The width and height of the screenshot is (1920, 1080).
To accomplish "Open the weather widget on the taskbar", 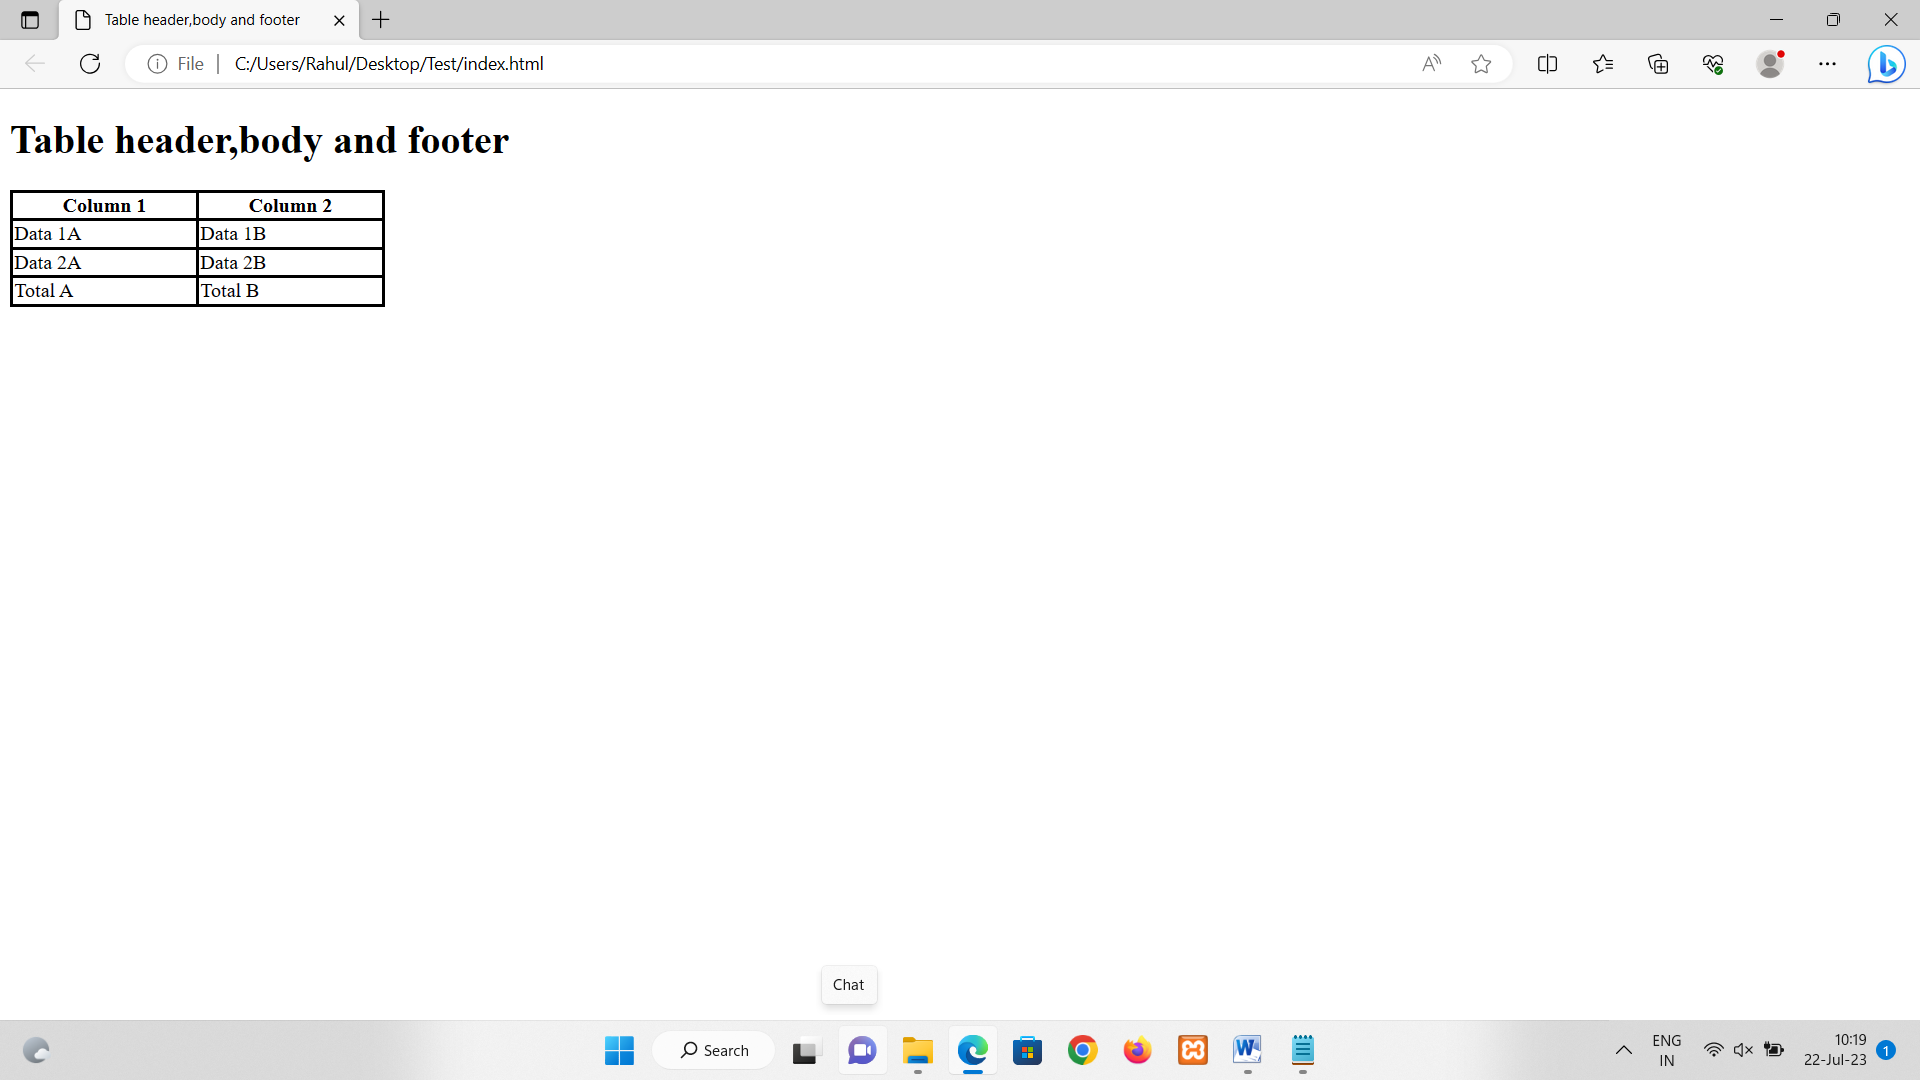I will tap(36, 1050).
